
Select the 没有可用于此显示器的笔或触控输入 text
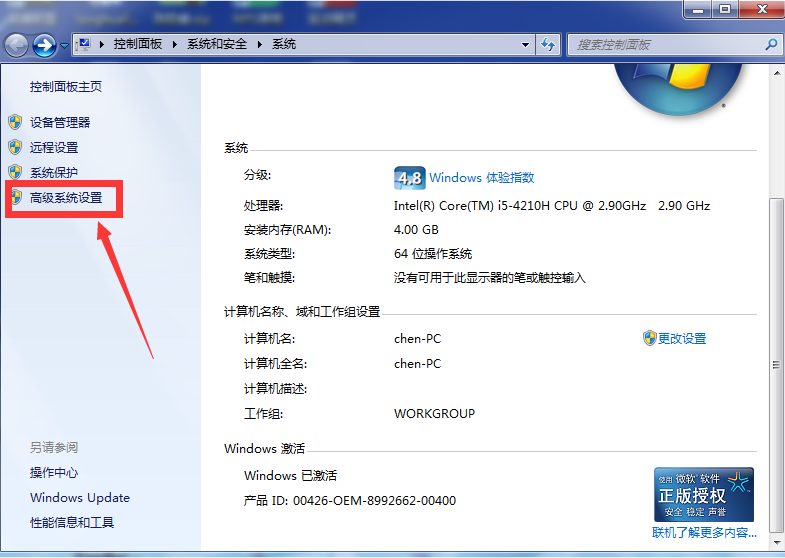[490, 278]
